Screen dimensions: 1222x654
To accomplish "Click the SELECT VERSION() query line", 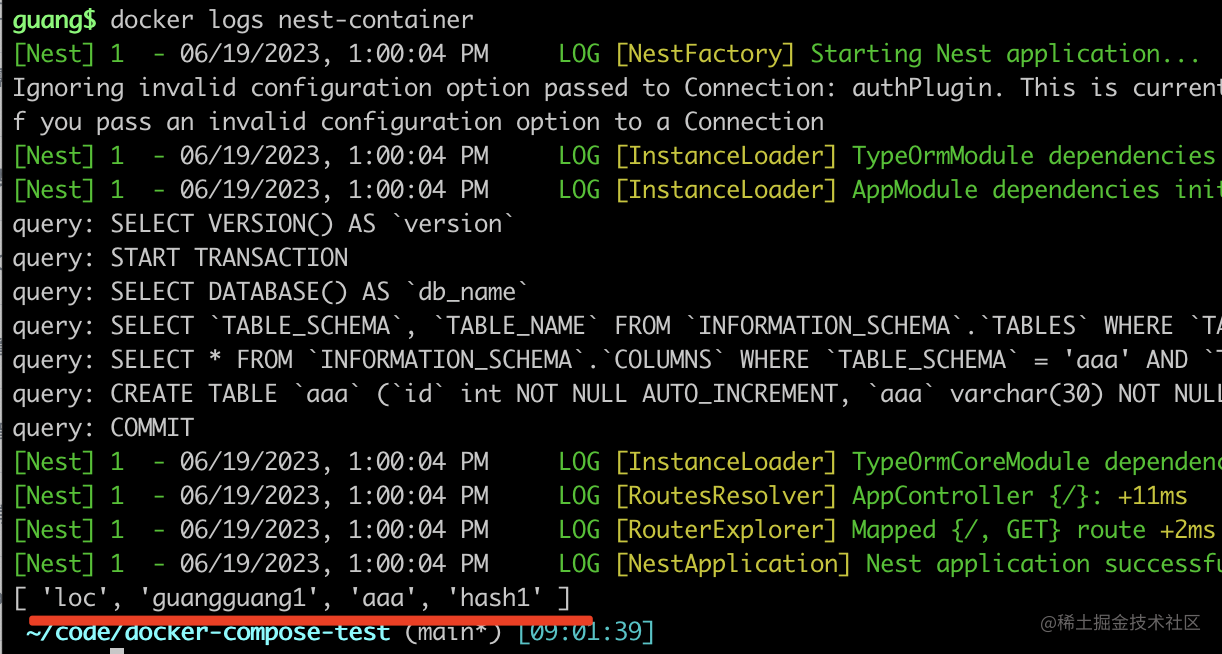I will (x=263, y=223).
